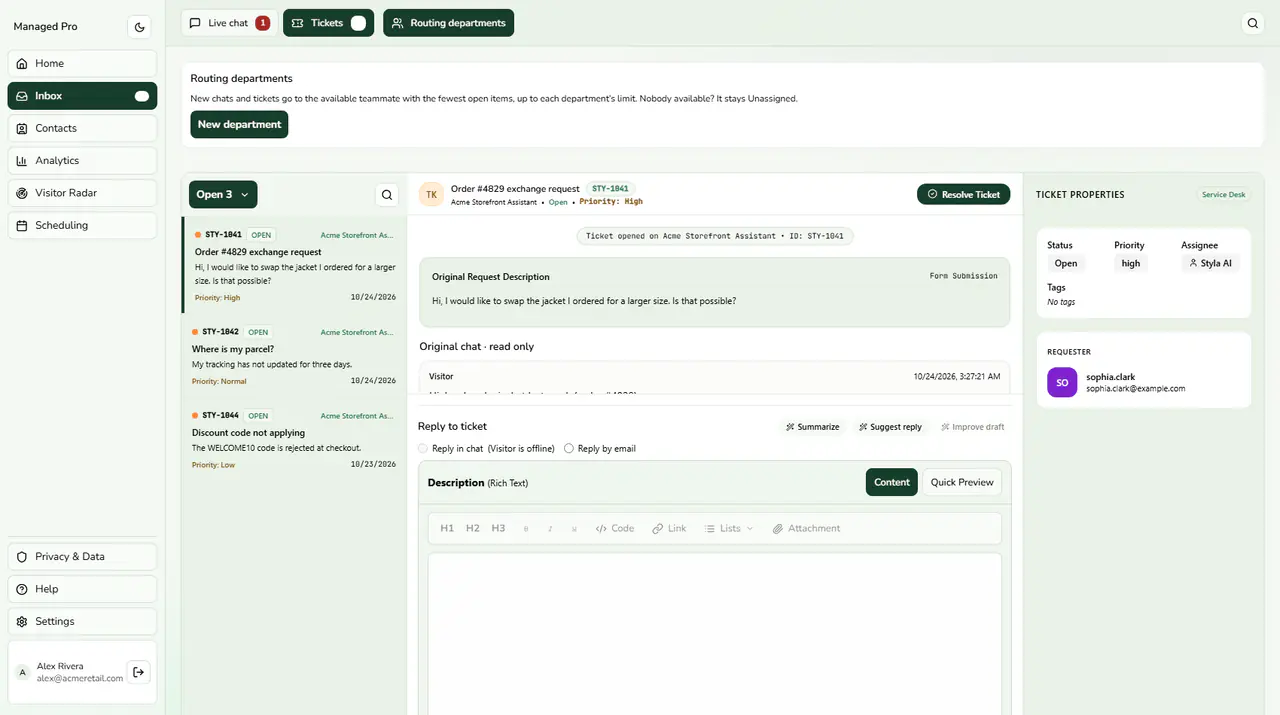Add a file with the Attachment tool
Screen dimensions: 1280x715
806,528
